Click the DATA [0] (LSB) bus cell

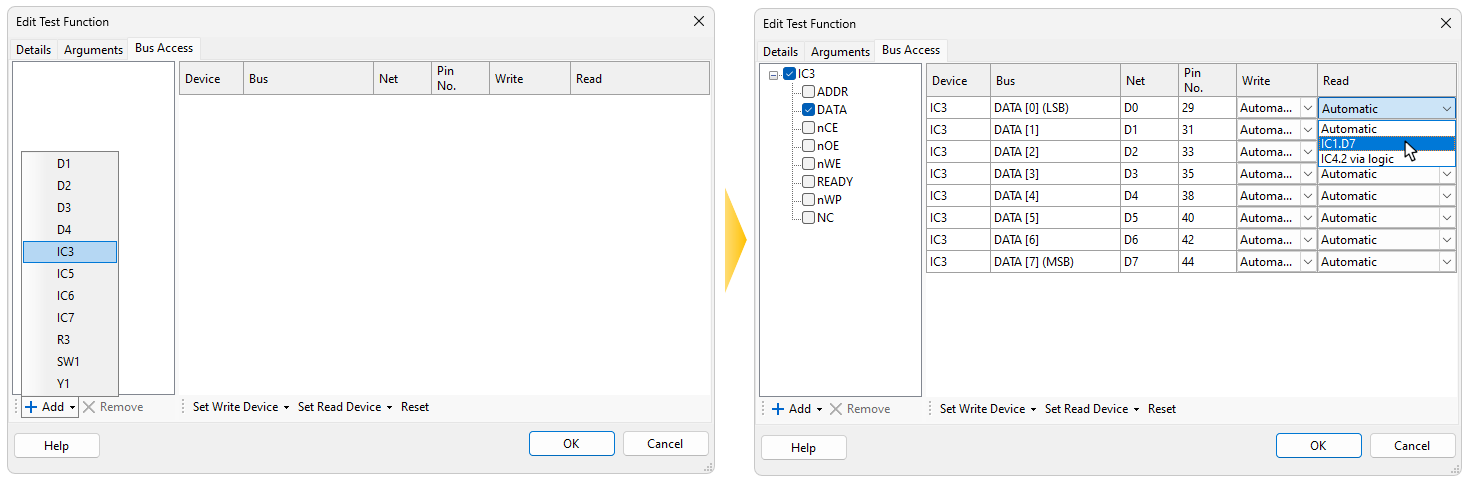pyautogui.click(x=1055, y=108)
